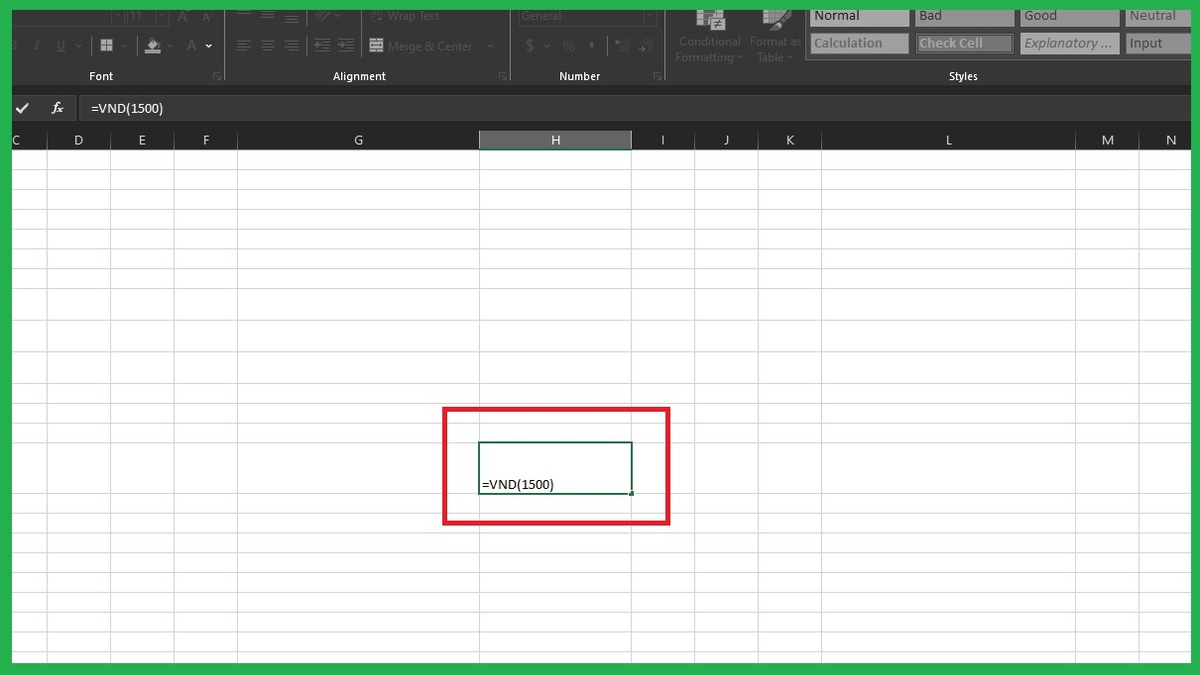Open the Conditional Formatting menu
Viewport: 1200px width, 675px height.
[709, 34]
